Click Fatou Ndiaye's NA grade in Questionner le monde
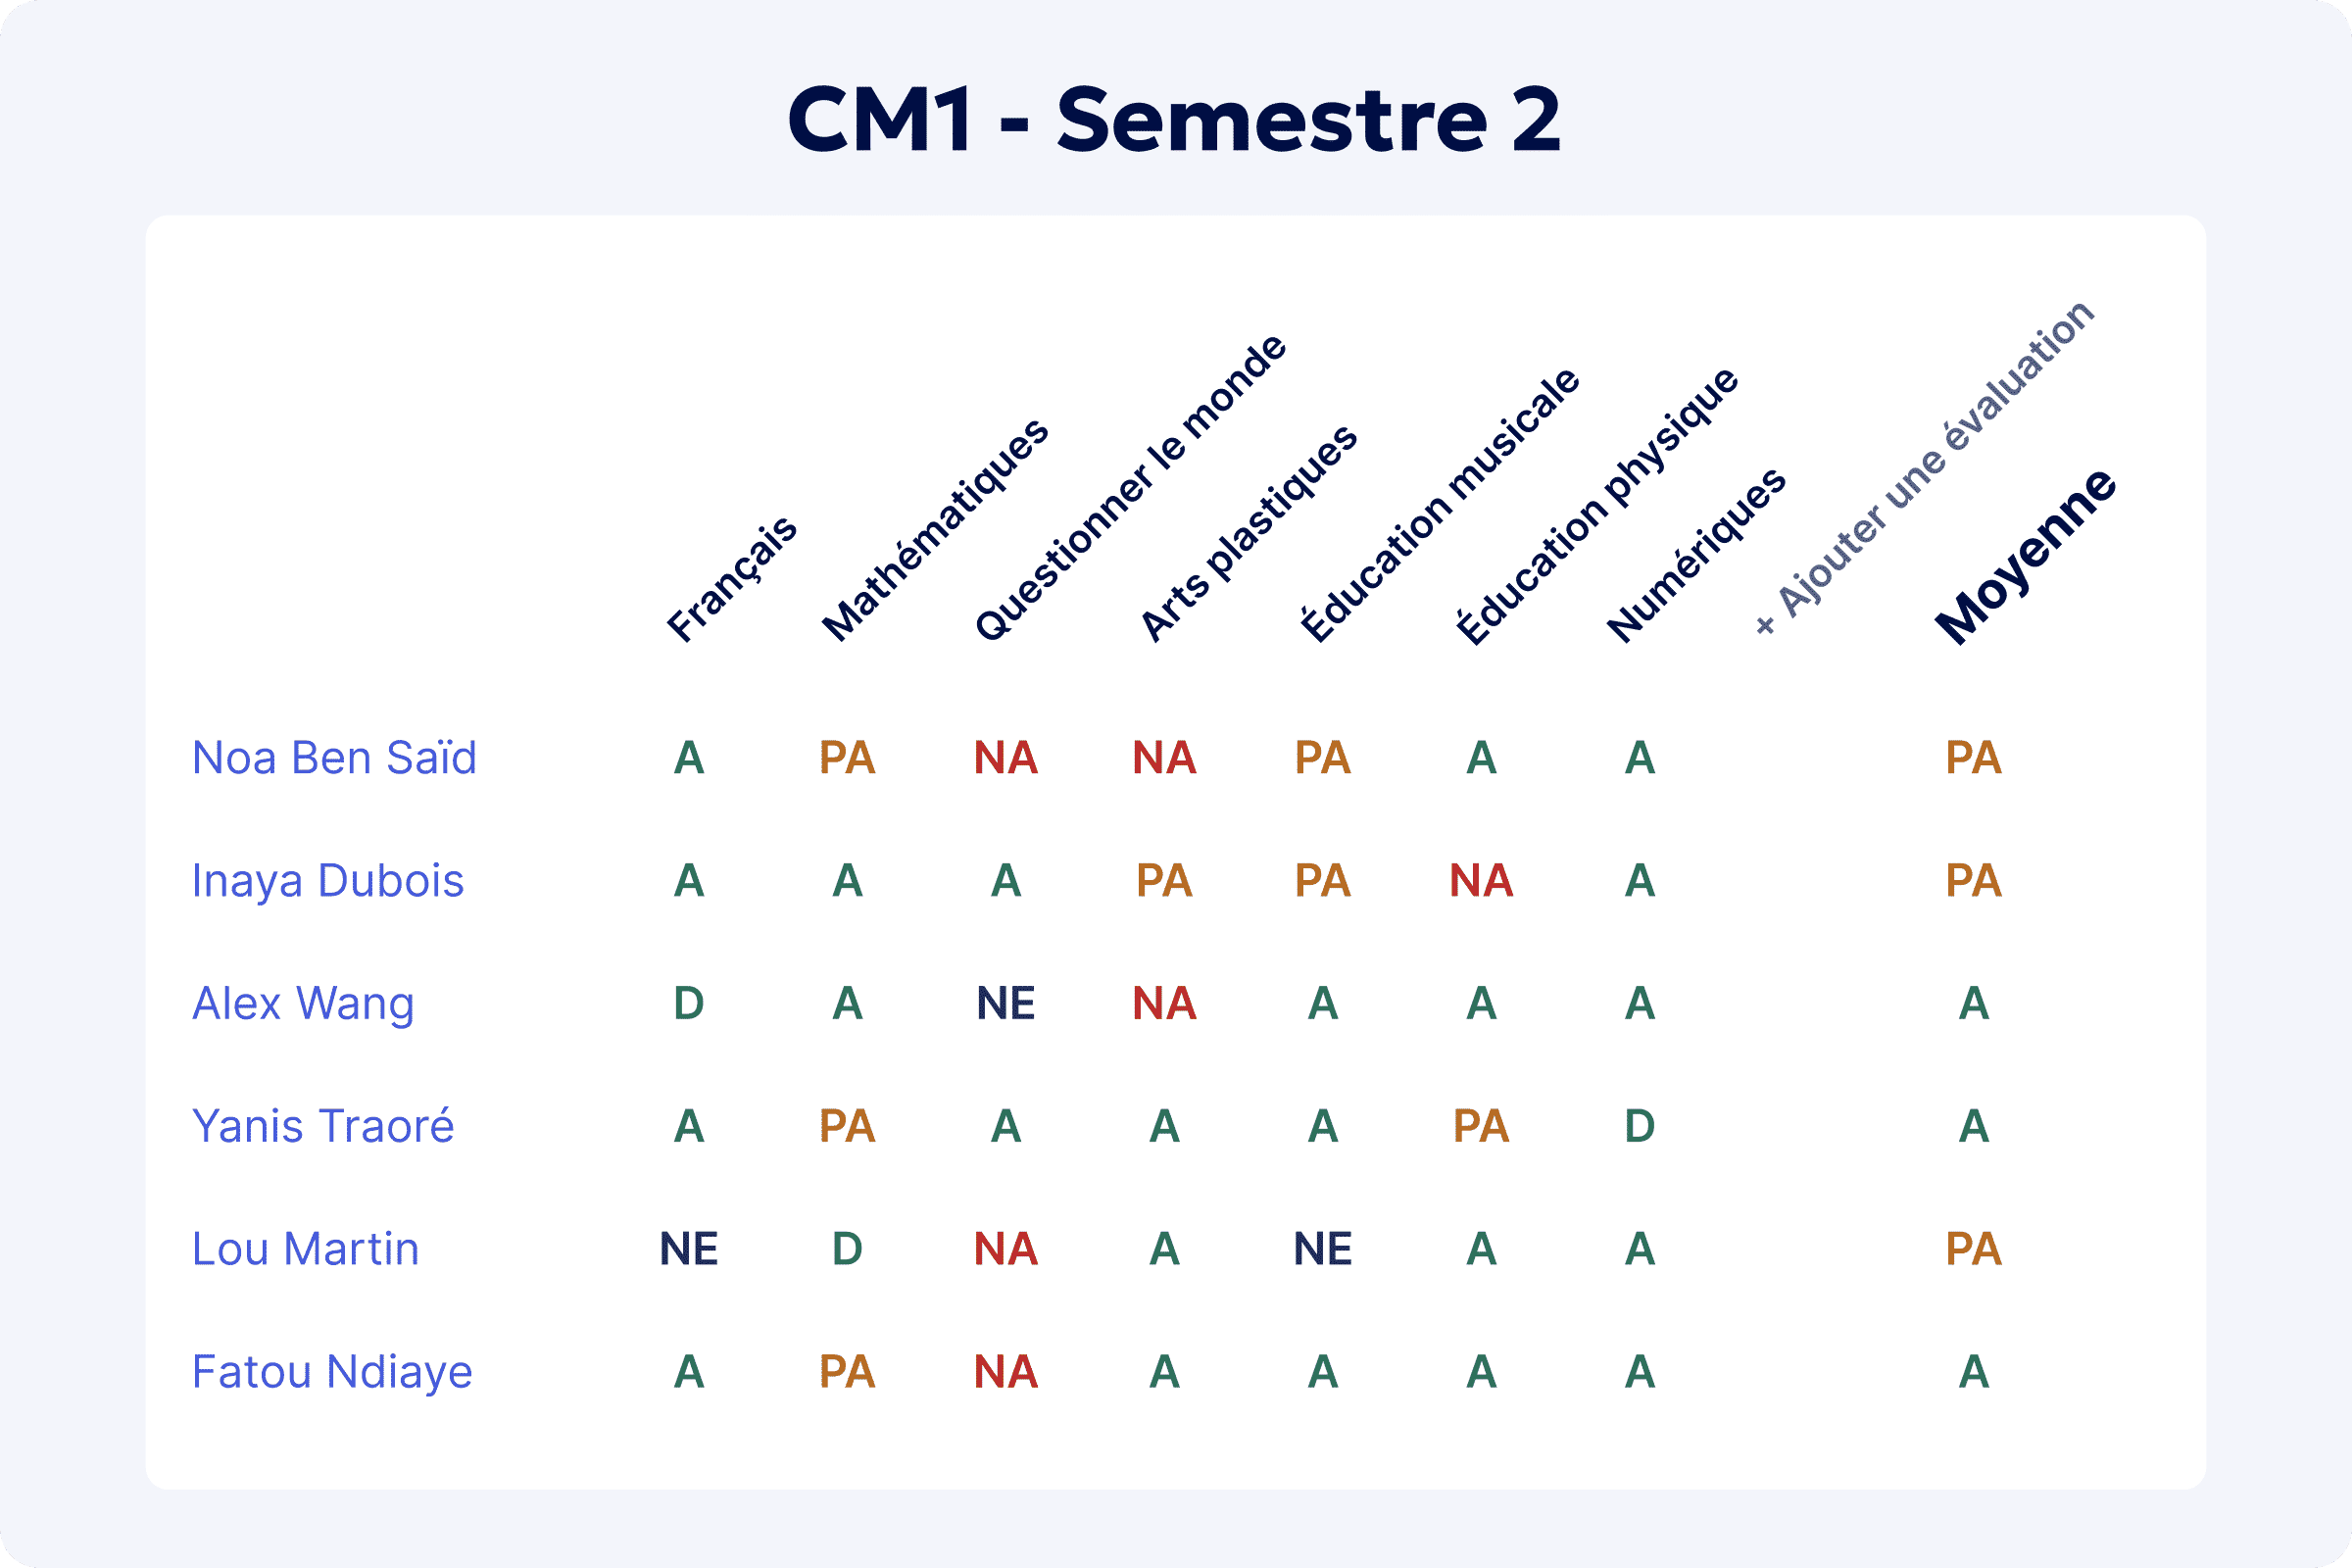 [x=1006, y=1372]
